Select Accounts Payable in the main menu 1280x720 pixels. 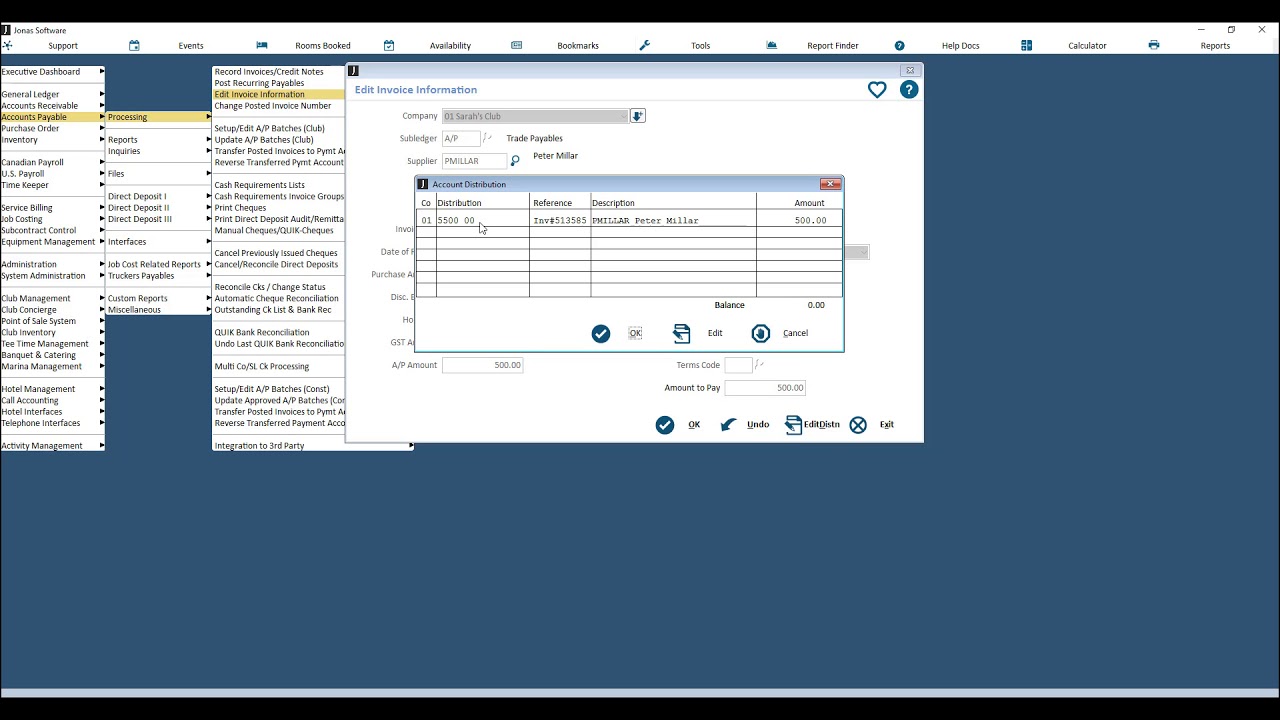[53, 117]
